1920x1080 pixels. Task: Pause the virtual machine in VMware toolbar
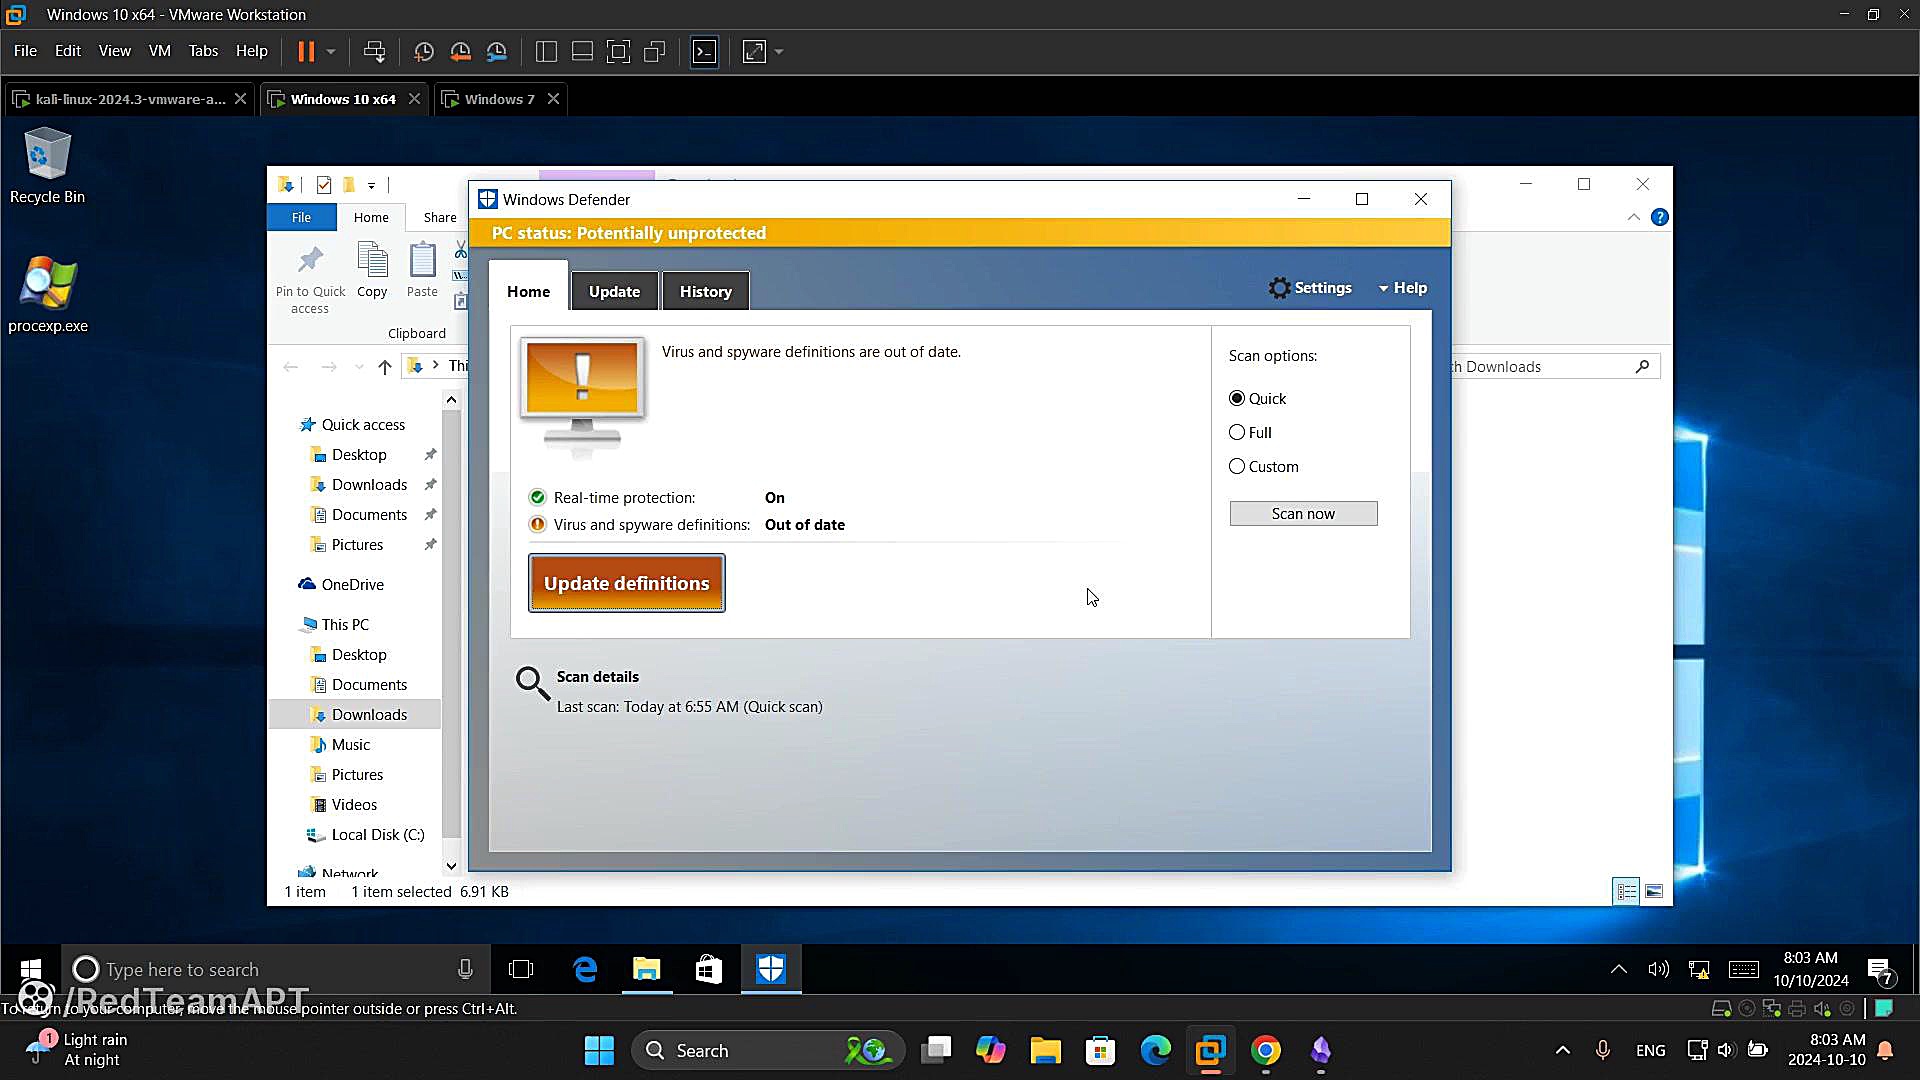[306, 51]
